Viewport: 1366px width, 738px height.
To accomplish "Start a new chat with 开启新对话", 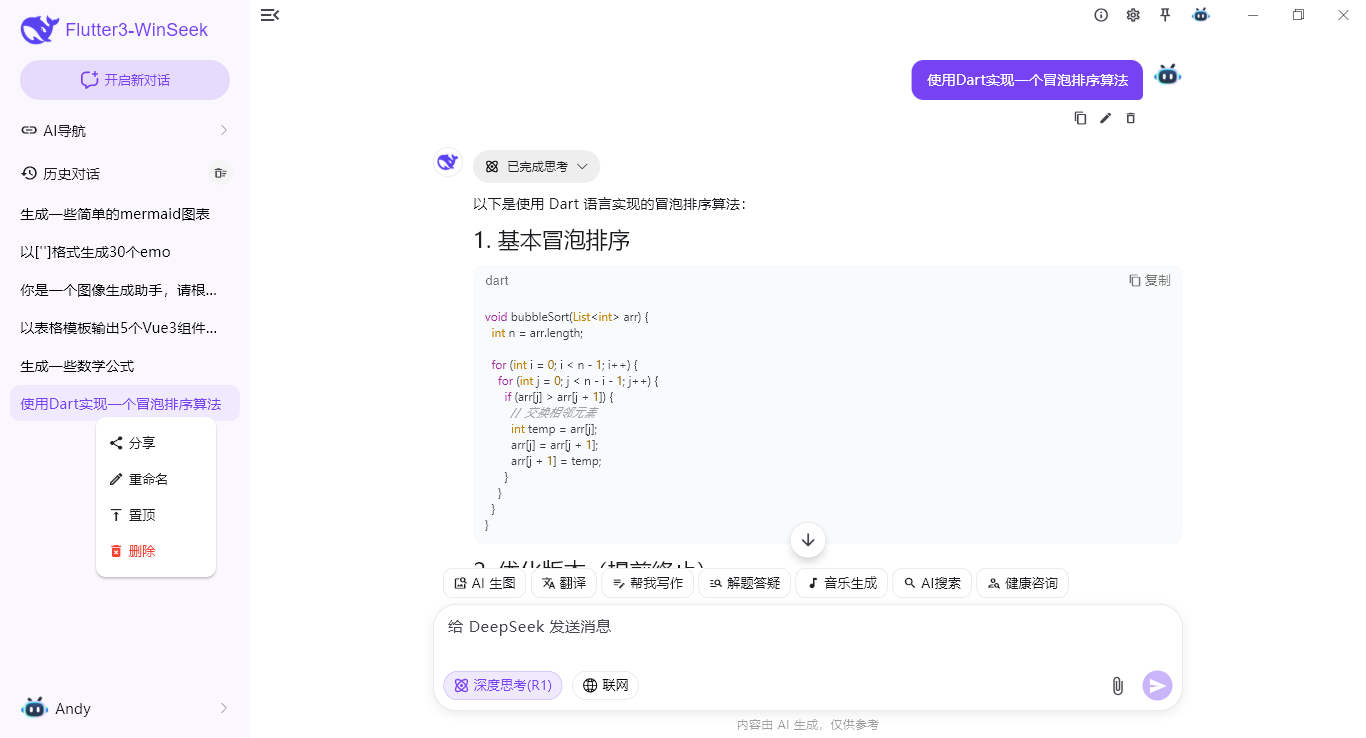I will 124,79.
